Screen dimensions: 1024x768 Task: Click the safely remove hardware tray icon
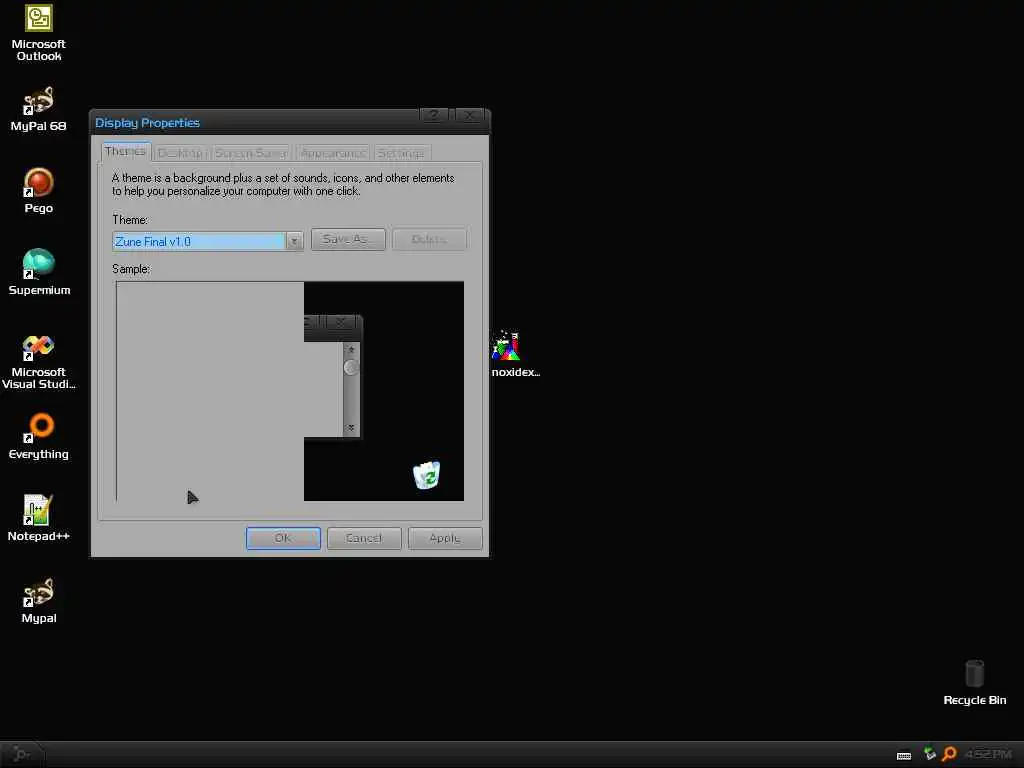click(x=929, y=754)
